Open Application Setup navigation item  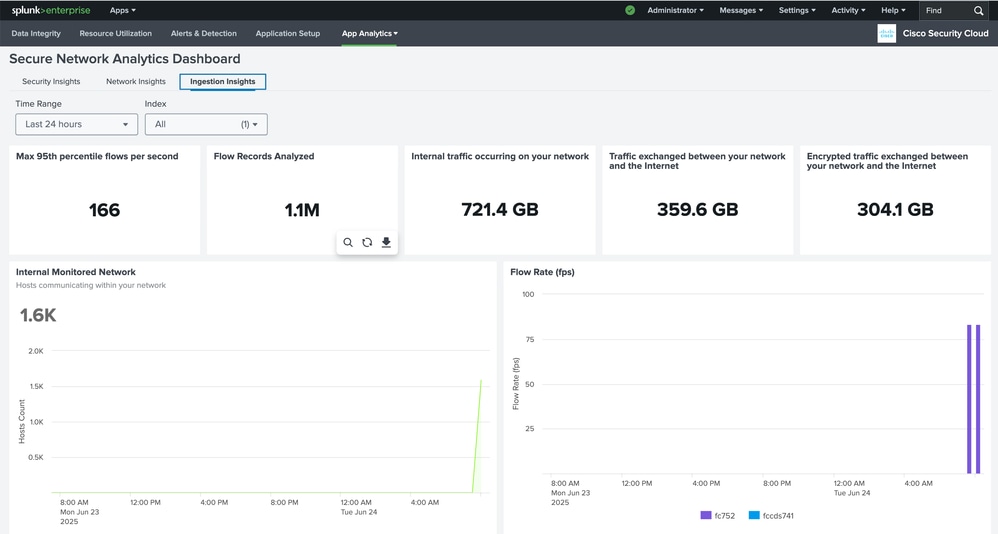pos(288,33)
